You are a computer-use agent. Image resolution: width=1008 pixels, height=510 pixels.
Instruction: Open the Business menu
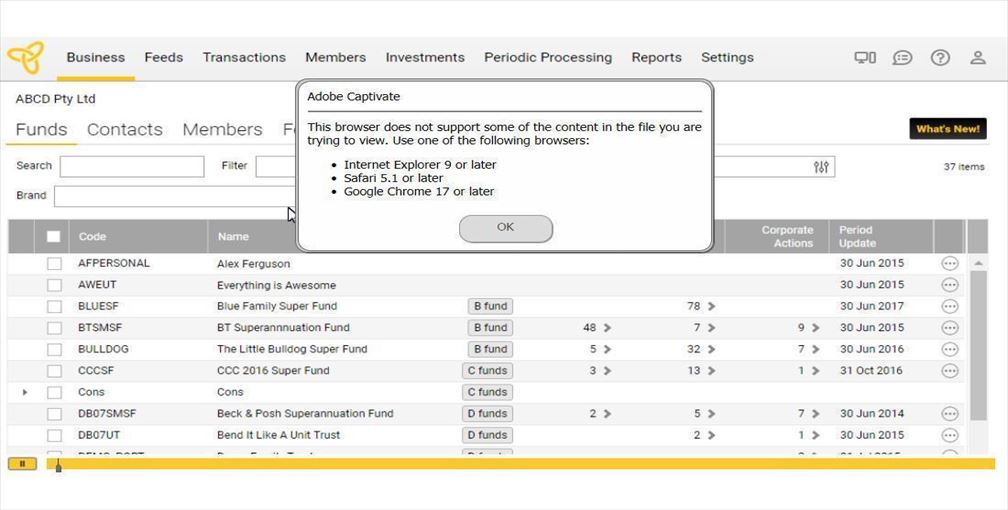tap(96, 57)
